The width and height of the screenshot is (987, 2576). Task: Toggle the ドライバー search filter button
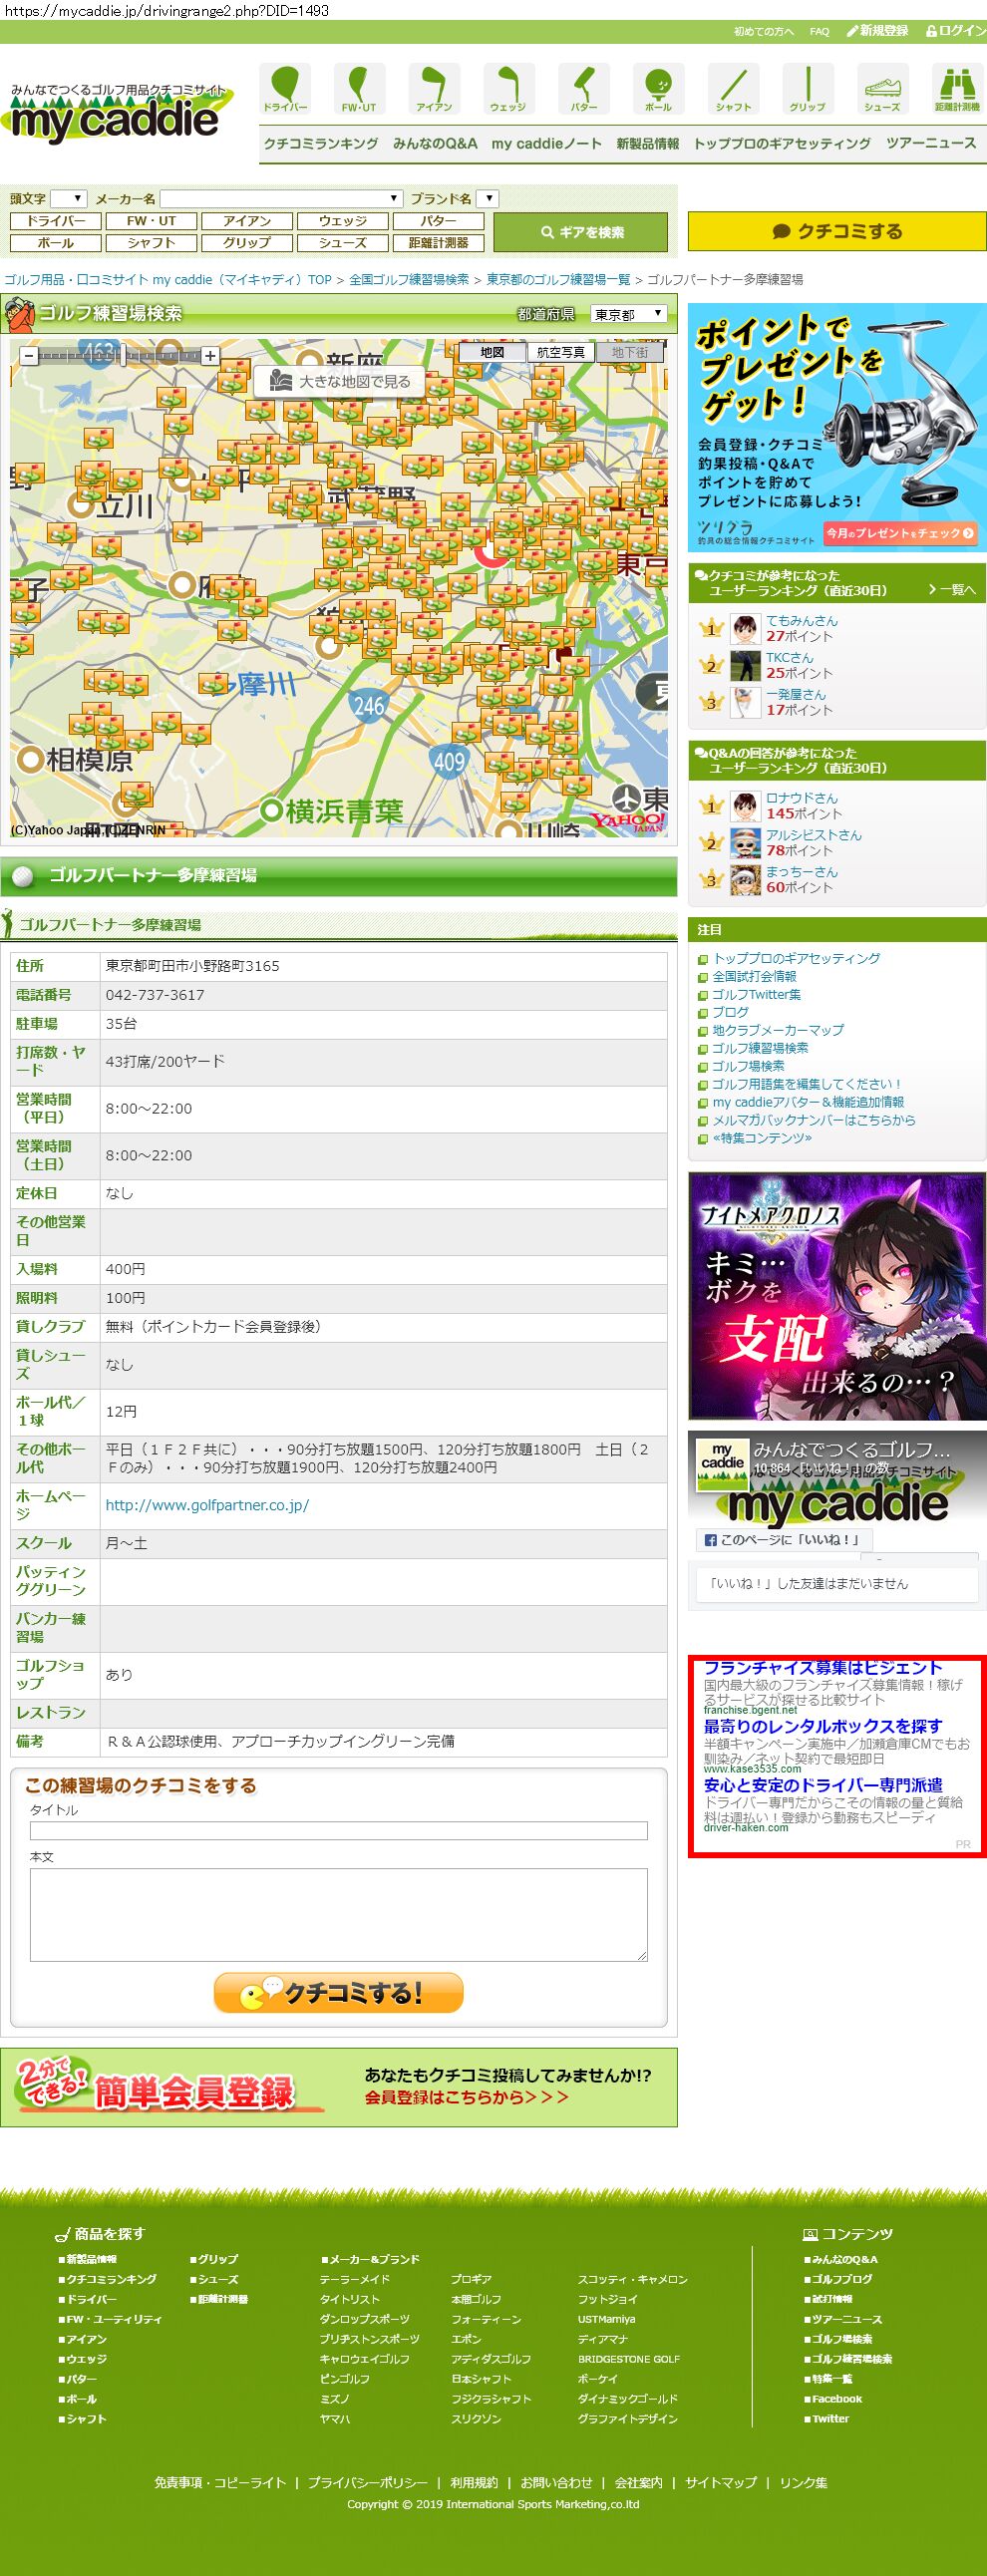point(56,221)
